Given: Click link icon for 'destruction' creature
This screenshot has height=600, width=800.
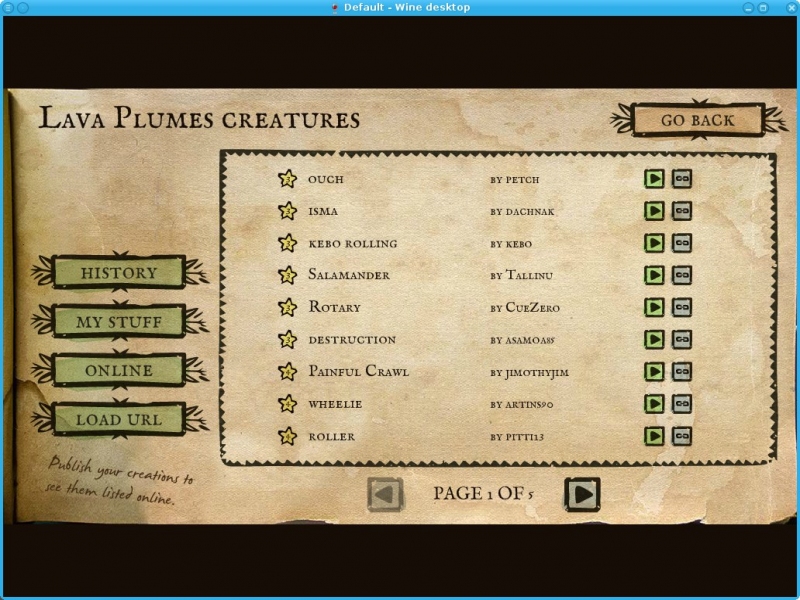Looking at the screenshot, I should [x=682, y=340].
